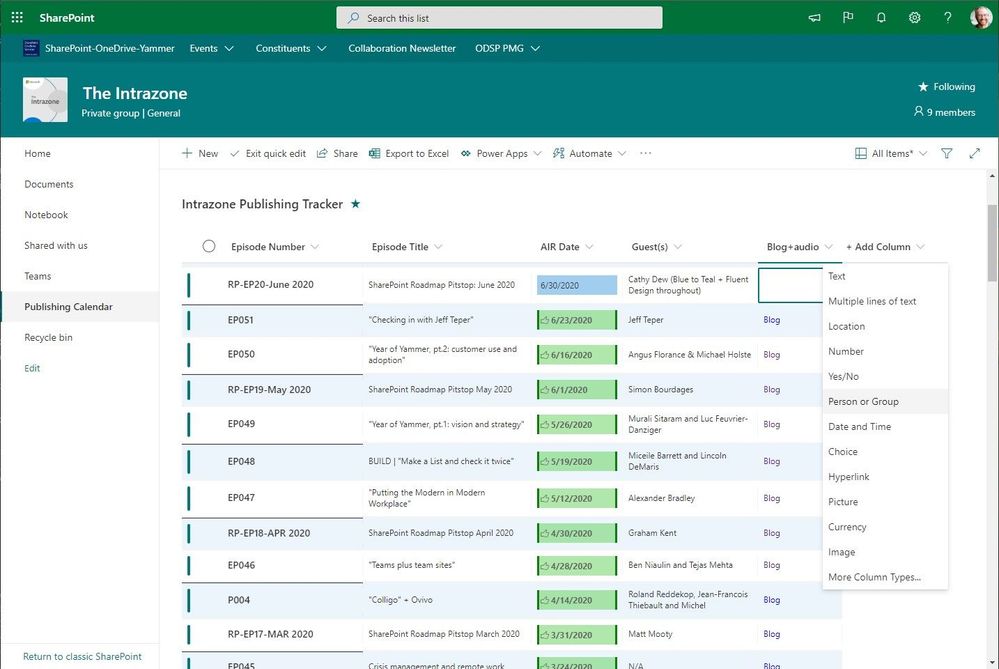Click the Add Column header
Screen dimensions: 999x669
pyautogui.click(x=885, y=247)
